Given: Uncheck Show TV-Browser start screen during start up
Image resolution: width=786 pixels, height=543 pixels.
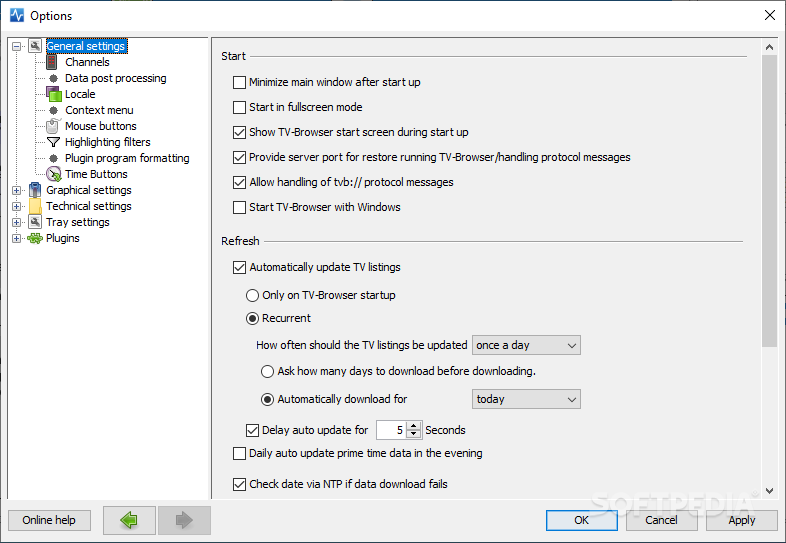Looking at the screenshot, I should click(239, 132).
